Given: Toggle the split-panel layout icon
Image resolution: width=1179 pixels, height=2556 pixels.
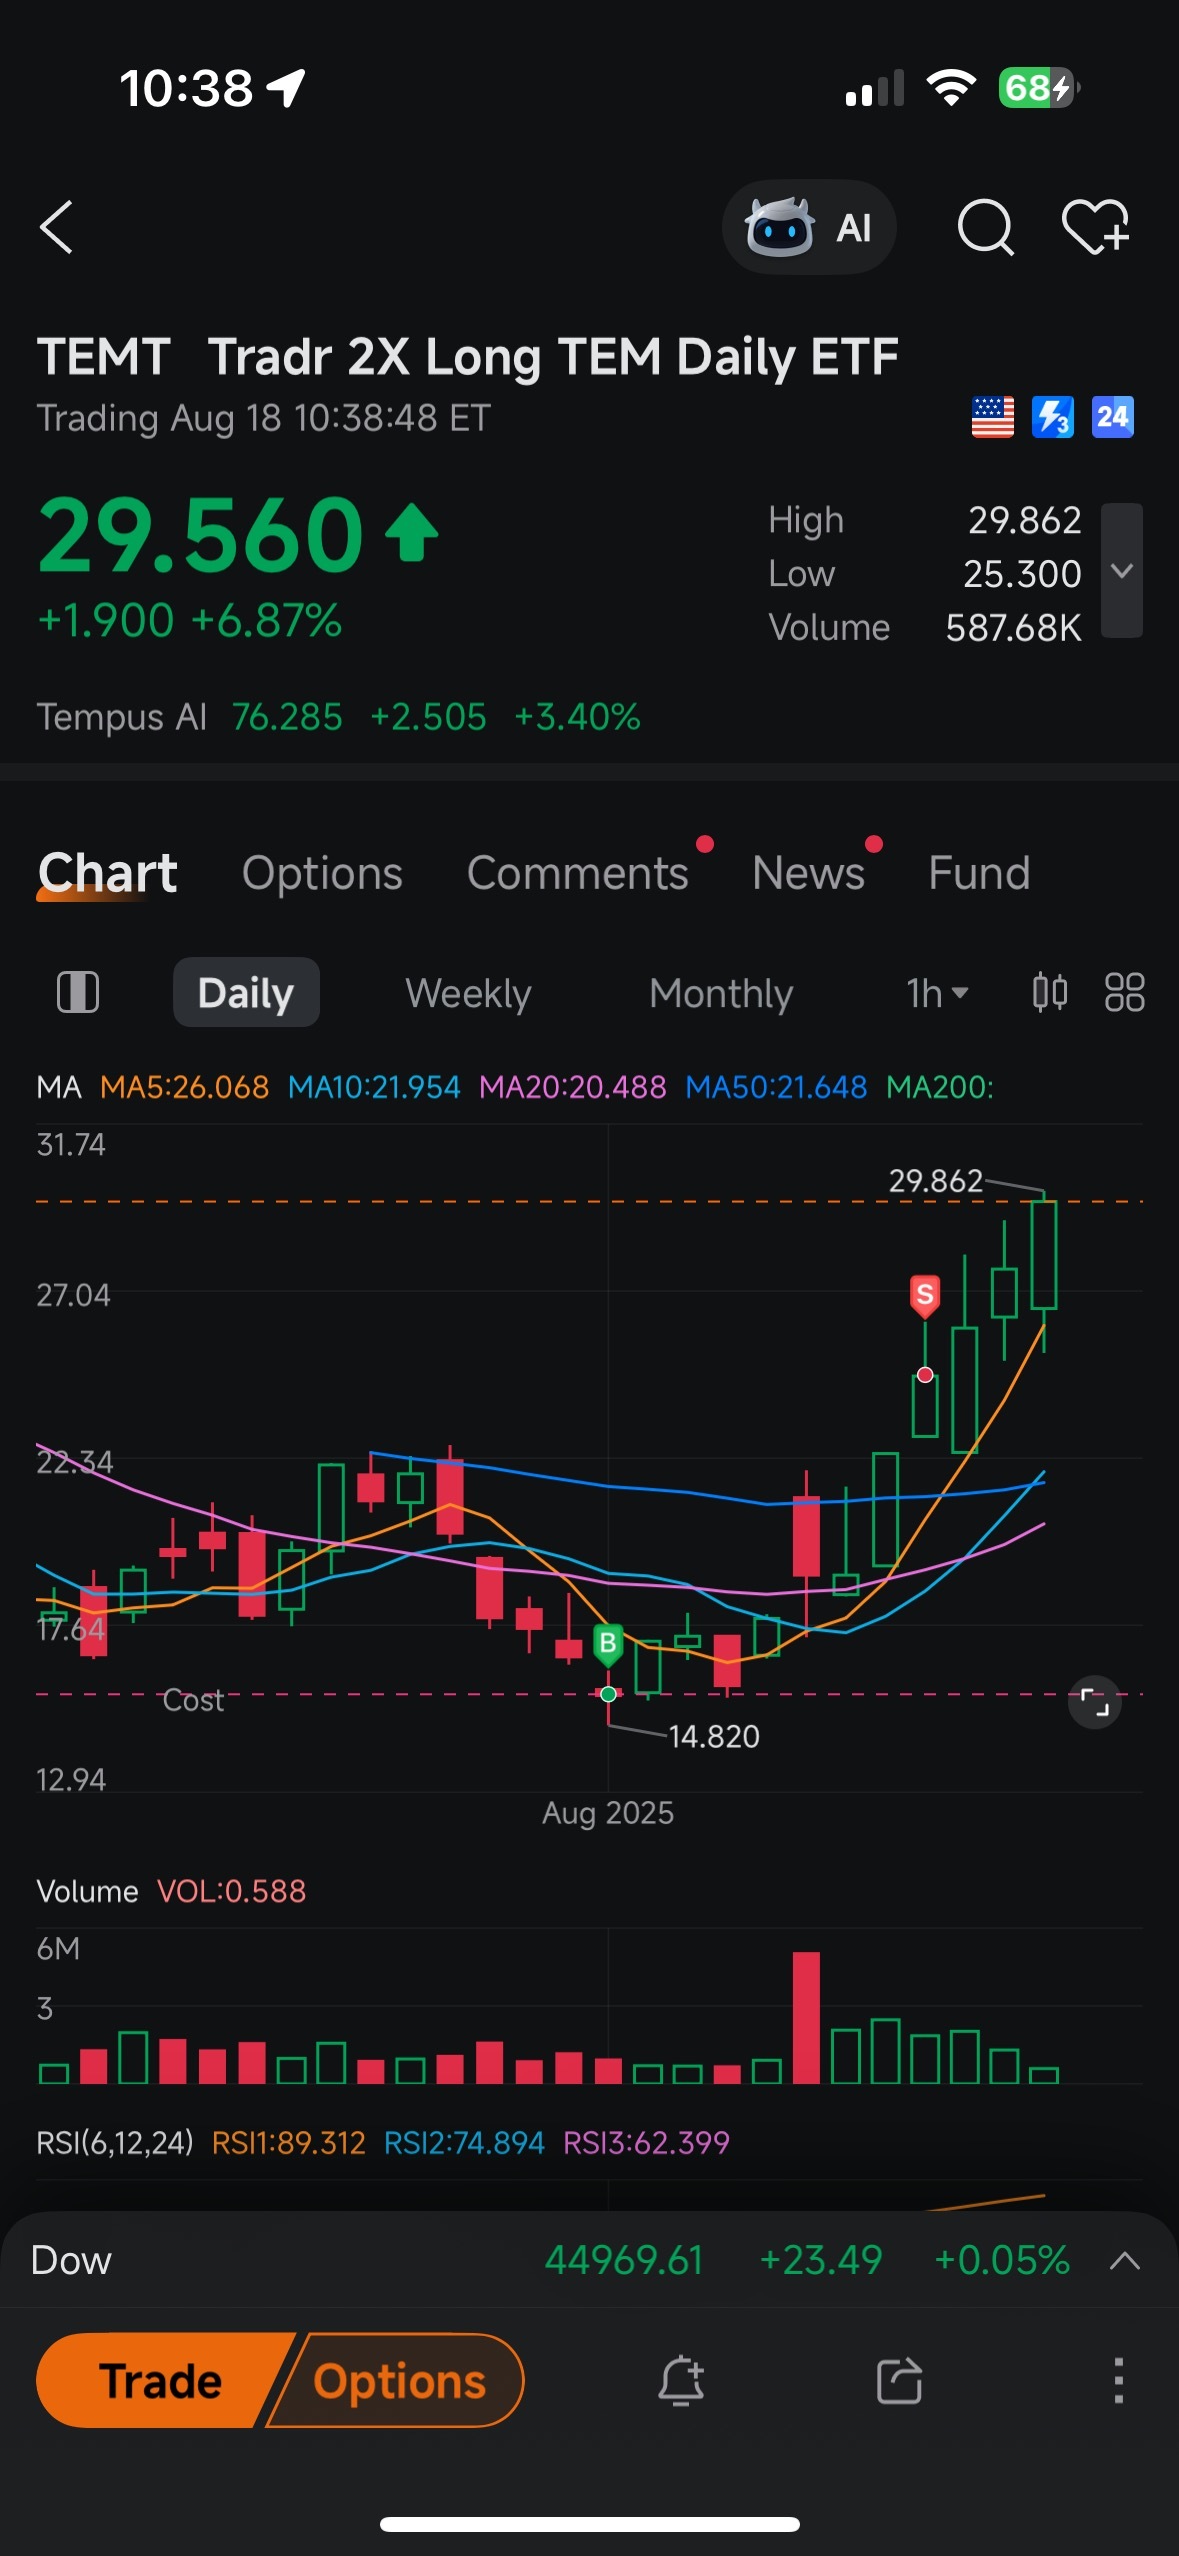Looking at the screenshot, I should [78, 993].
